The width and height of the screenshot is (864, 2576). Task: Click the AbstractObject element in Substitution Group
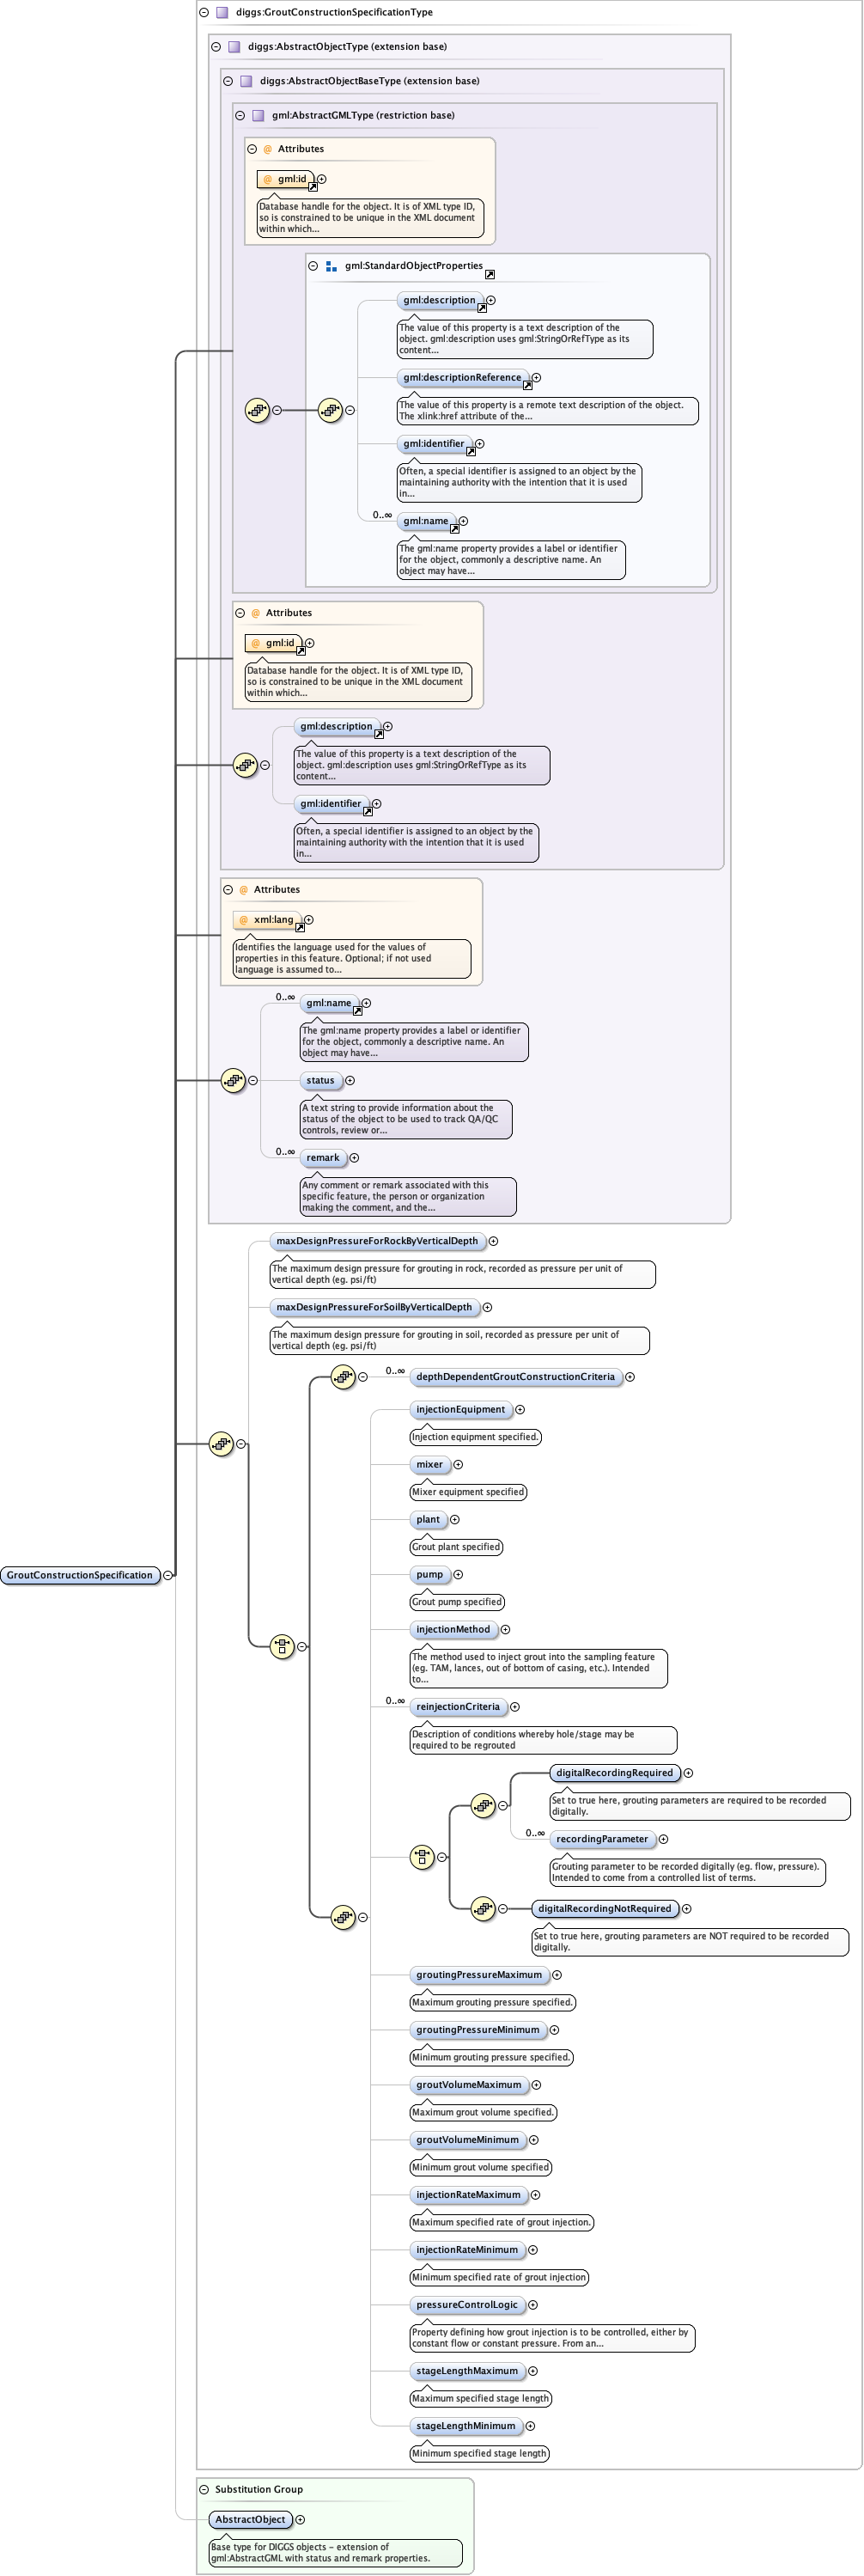[x=250, y=2519]
